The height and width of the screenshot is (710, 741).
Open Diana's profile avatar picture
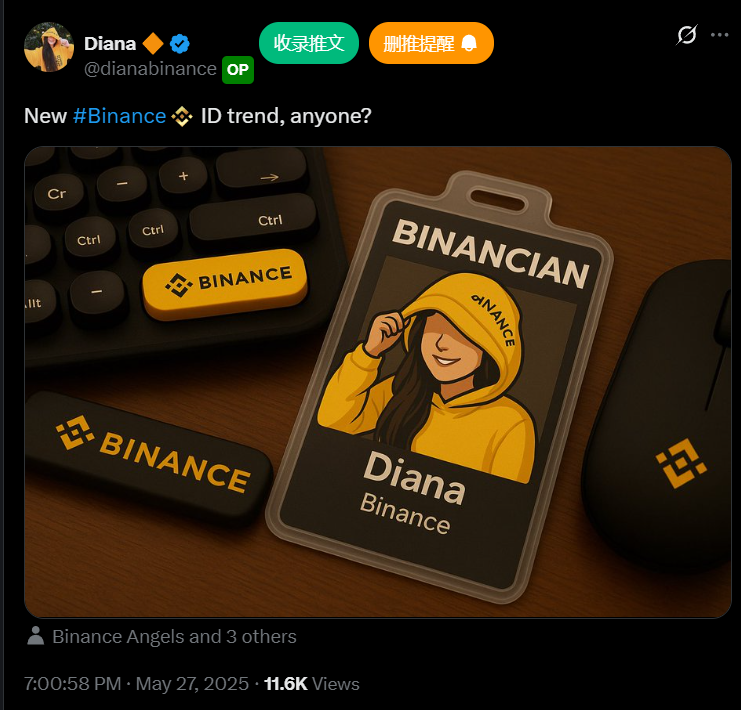(49, 47)
